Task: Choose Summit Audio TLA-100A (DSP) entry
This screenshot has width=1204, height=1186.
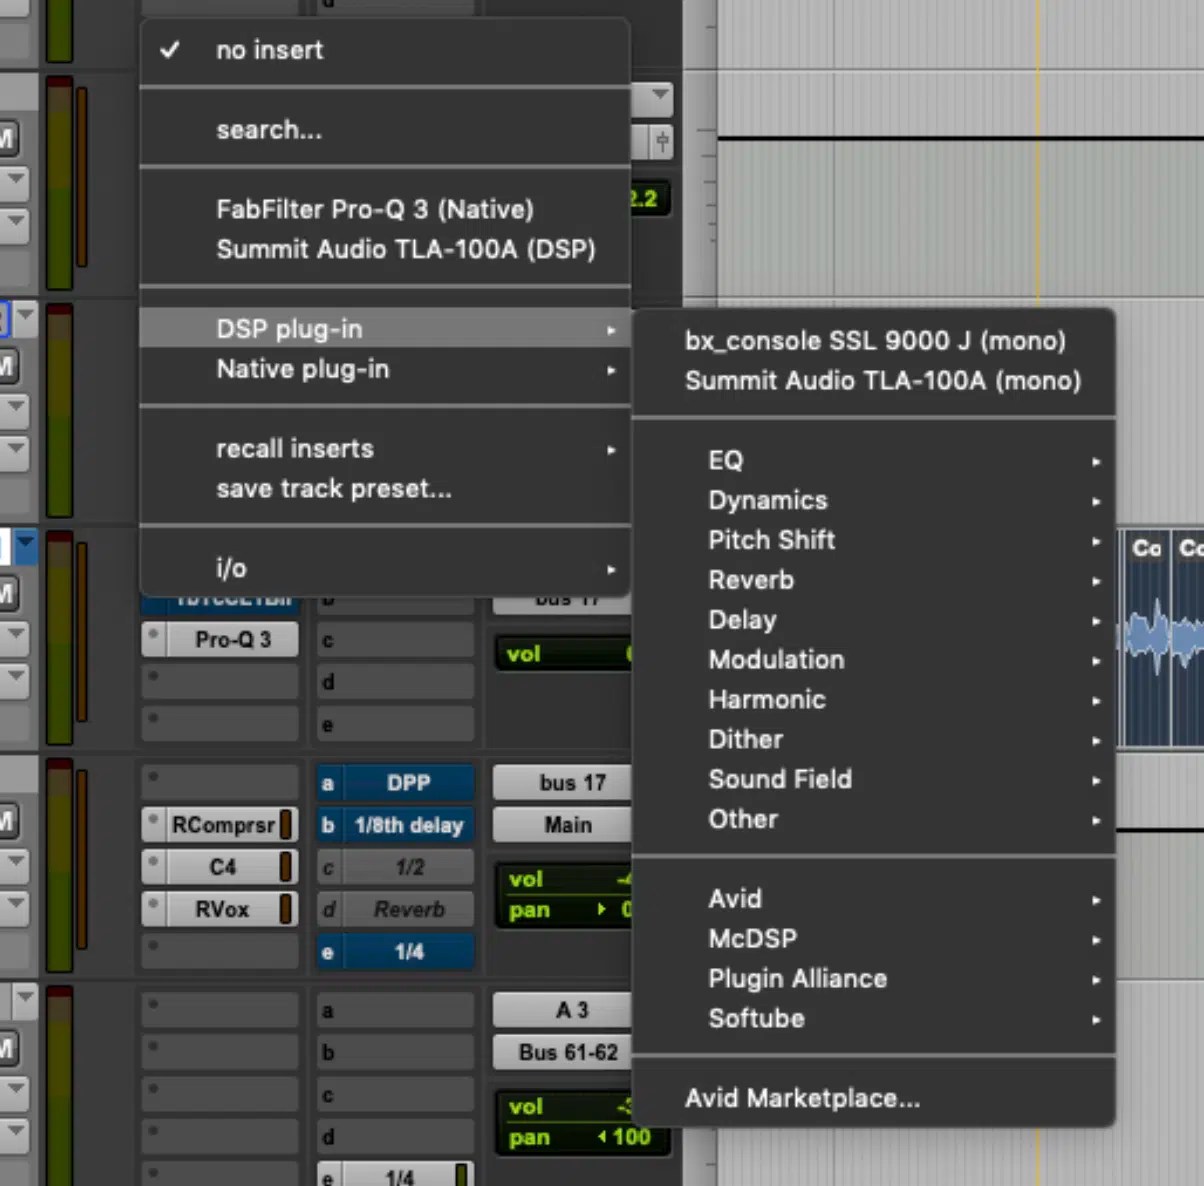Action: pyautogui.click(x=385, y=249)
